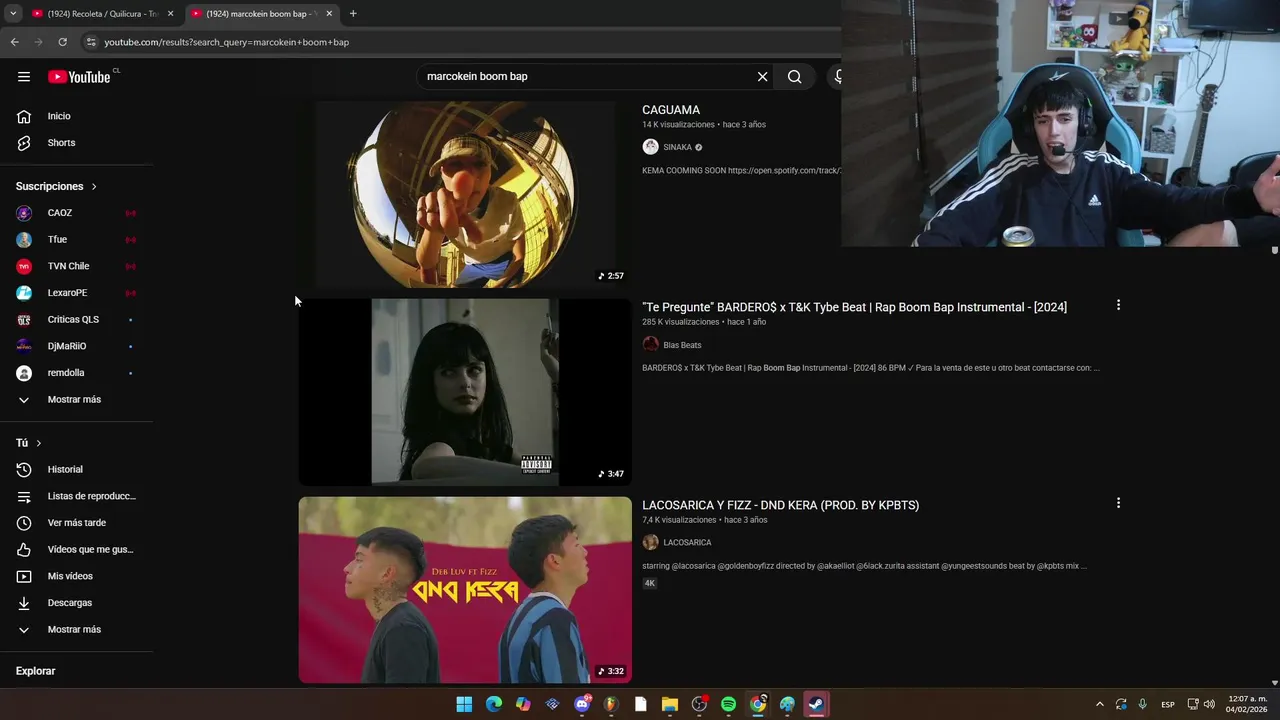The width and height of the screenshot is (1280, 720).
Task: Open the tab search dropdown arrow
Action: pyautogui.click(x=13, y=14)
